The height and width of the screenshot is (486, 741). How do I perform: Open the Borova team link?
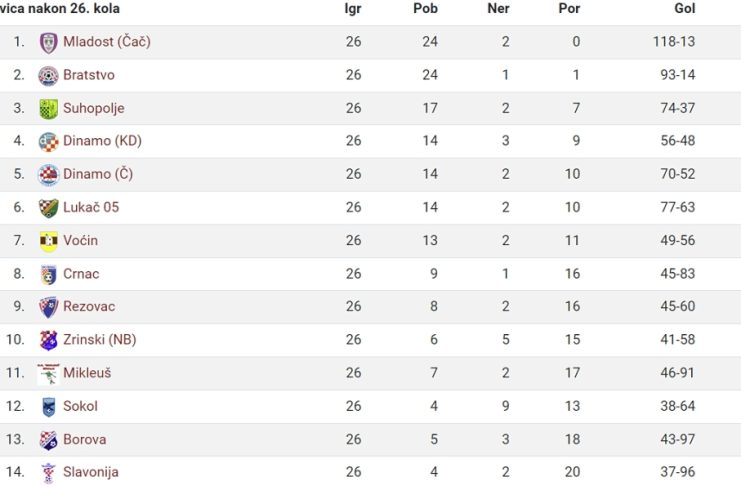click(x=85, y=439)
